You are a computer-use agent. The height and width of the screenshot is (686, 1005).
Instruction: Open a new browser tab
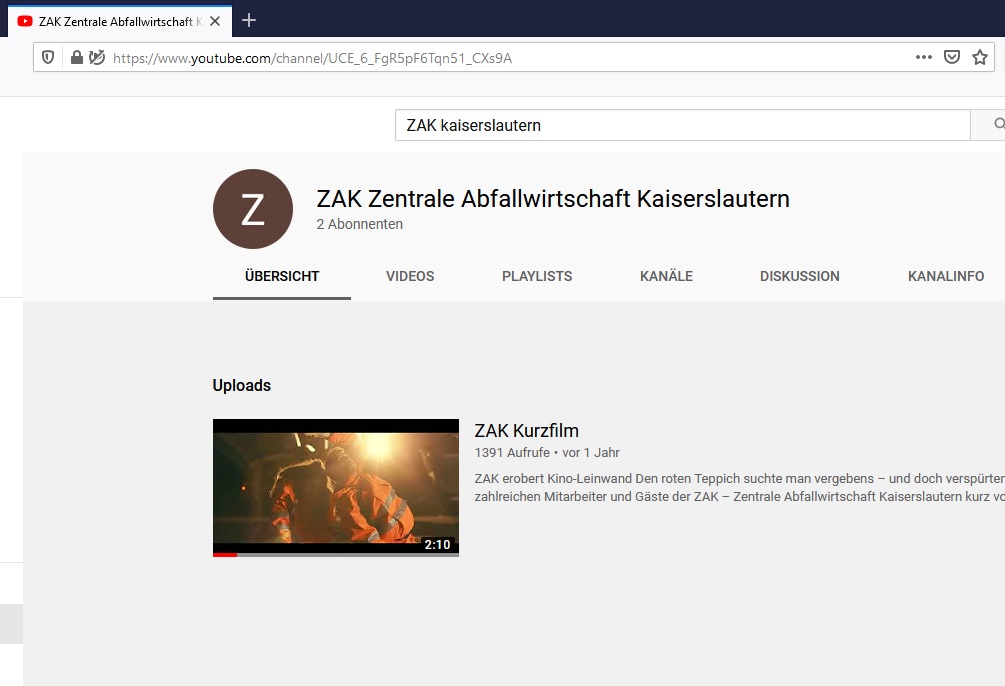coord(249,20)
